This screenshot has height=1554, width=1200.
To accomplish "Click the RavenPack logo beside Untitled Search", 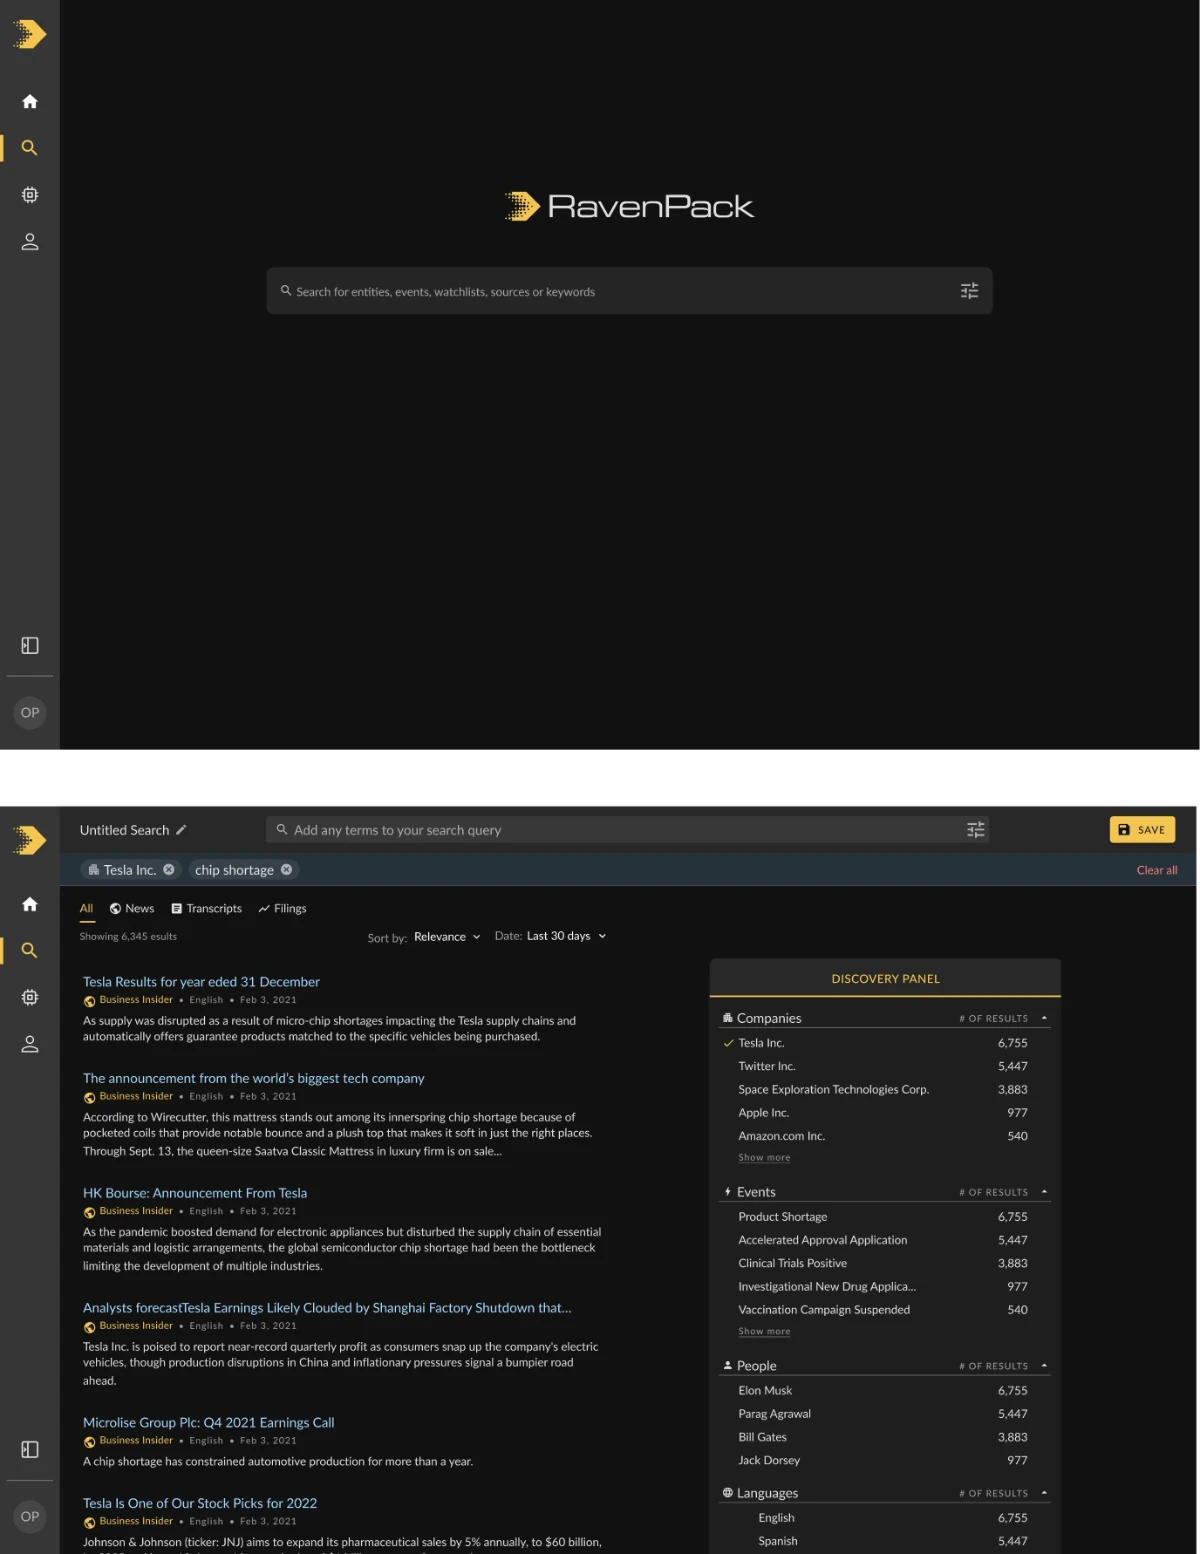I will click(30, 840).
